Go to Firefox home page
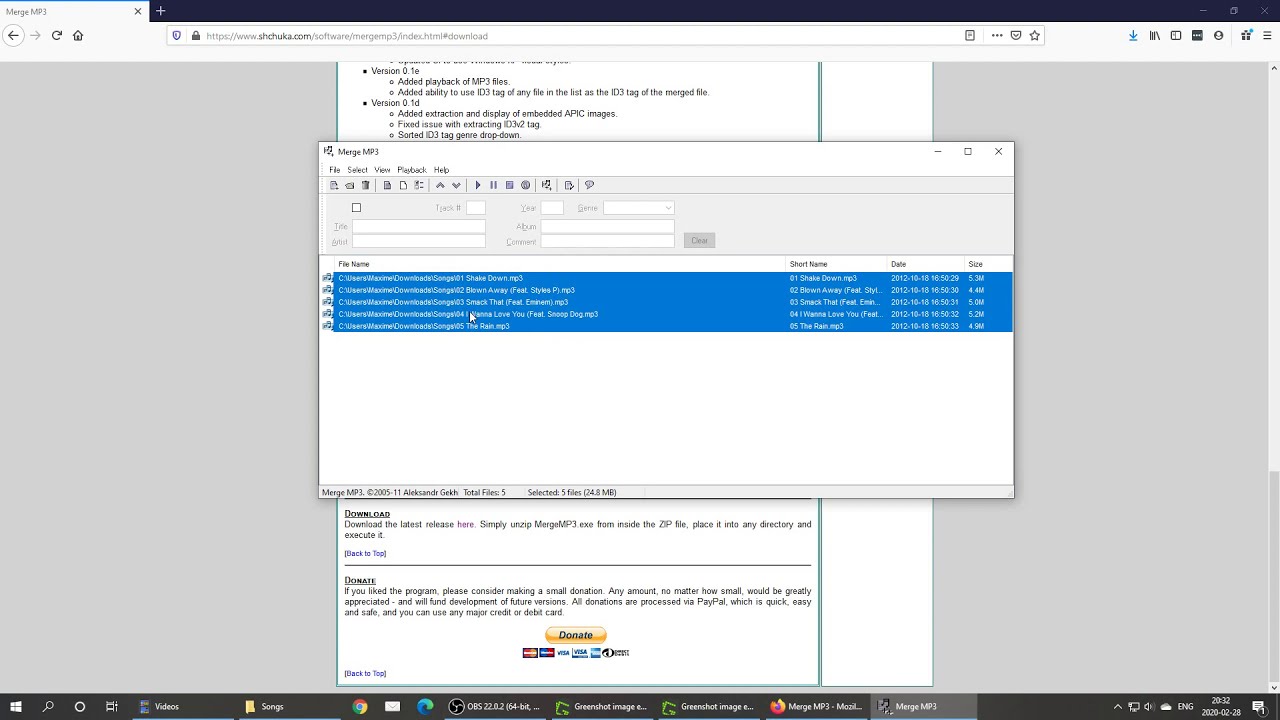Screen dimensions: 1280x720 [x=78, y=35]
